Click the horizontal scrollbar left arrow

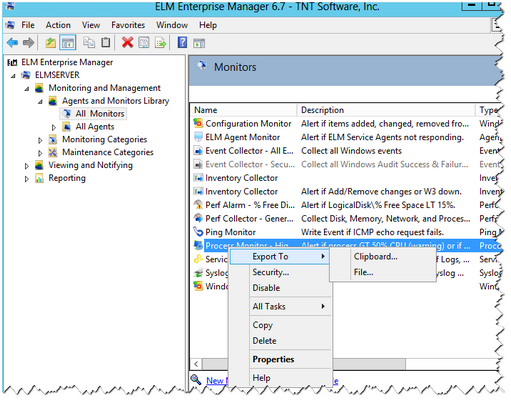(x=196, y=364)
